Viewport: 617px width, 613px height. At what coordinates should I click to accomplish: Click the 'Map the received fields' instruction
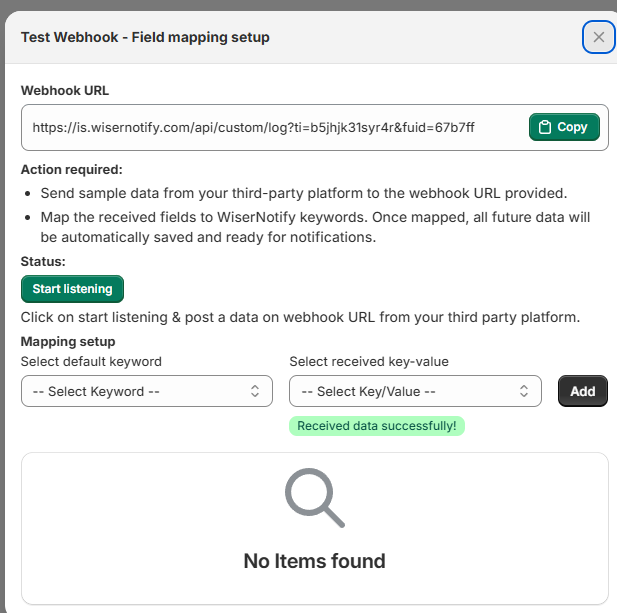[x=315, y=227]
